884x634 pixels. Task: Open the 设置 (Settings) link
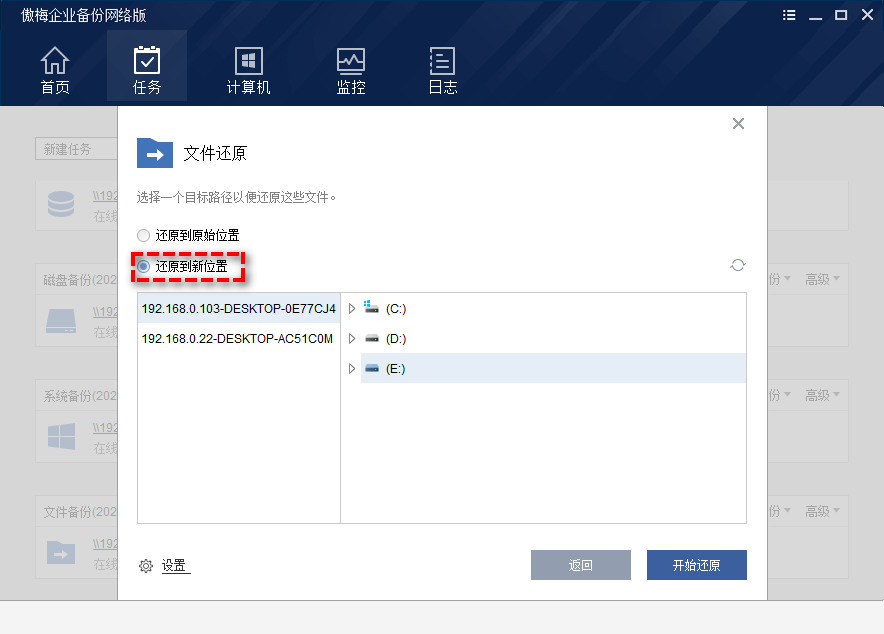pyautogui.click(x=174, y=565)
